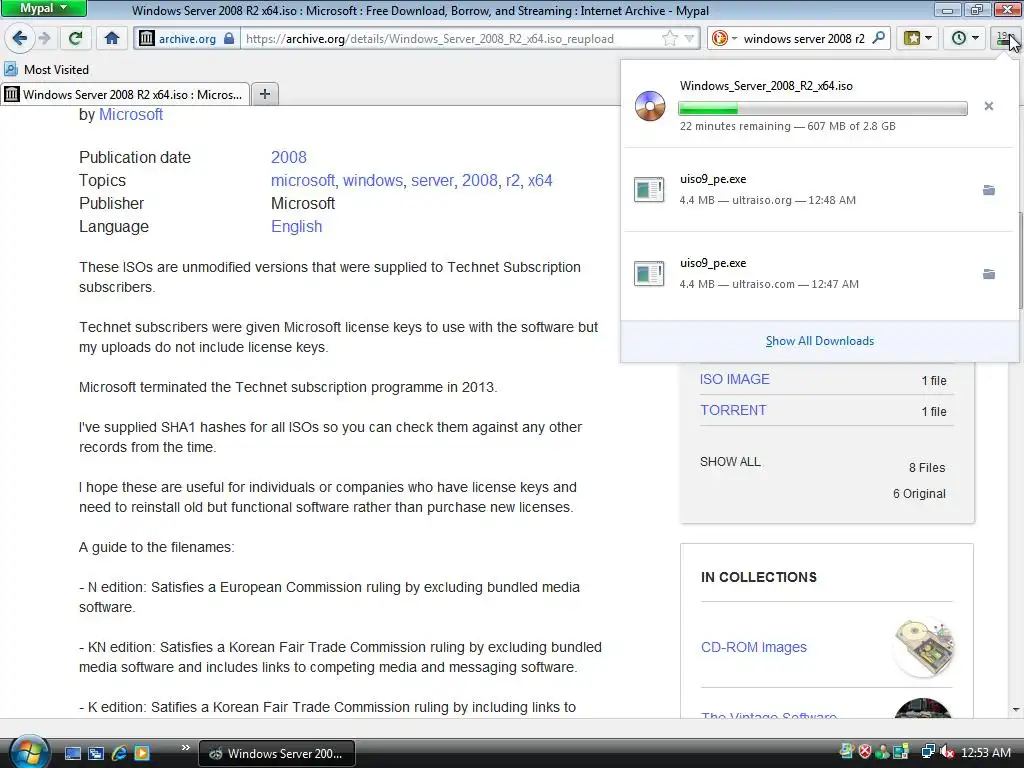Click the red security alert tray icon
Image resolution: width=1024 pixels, height=768 pixels.
coord(865,752)
